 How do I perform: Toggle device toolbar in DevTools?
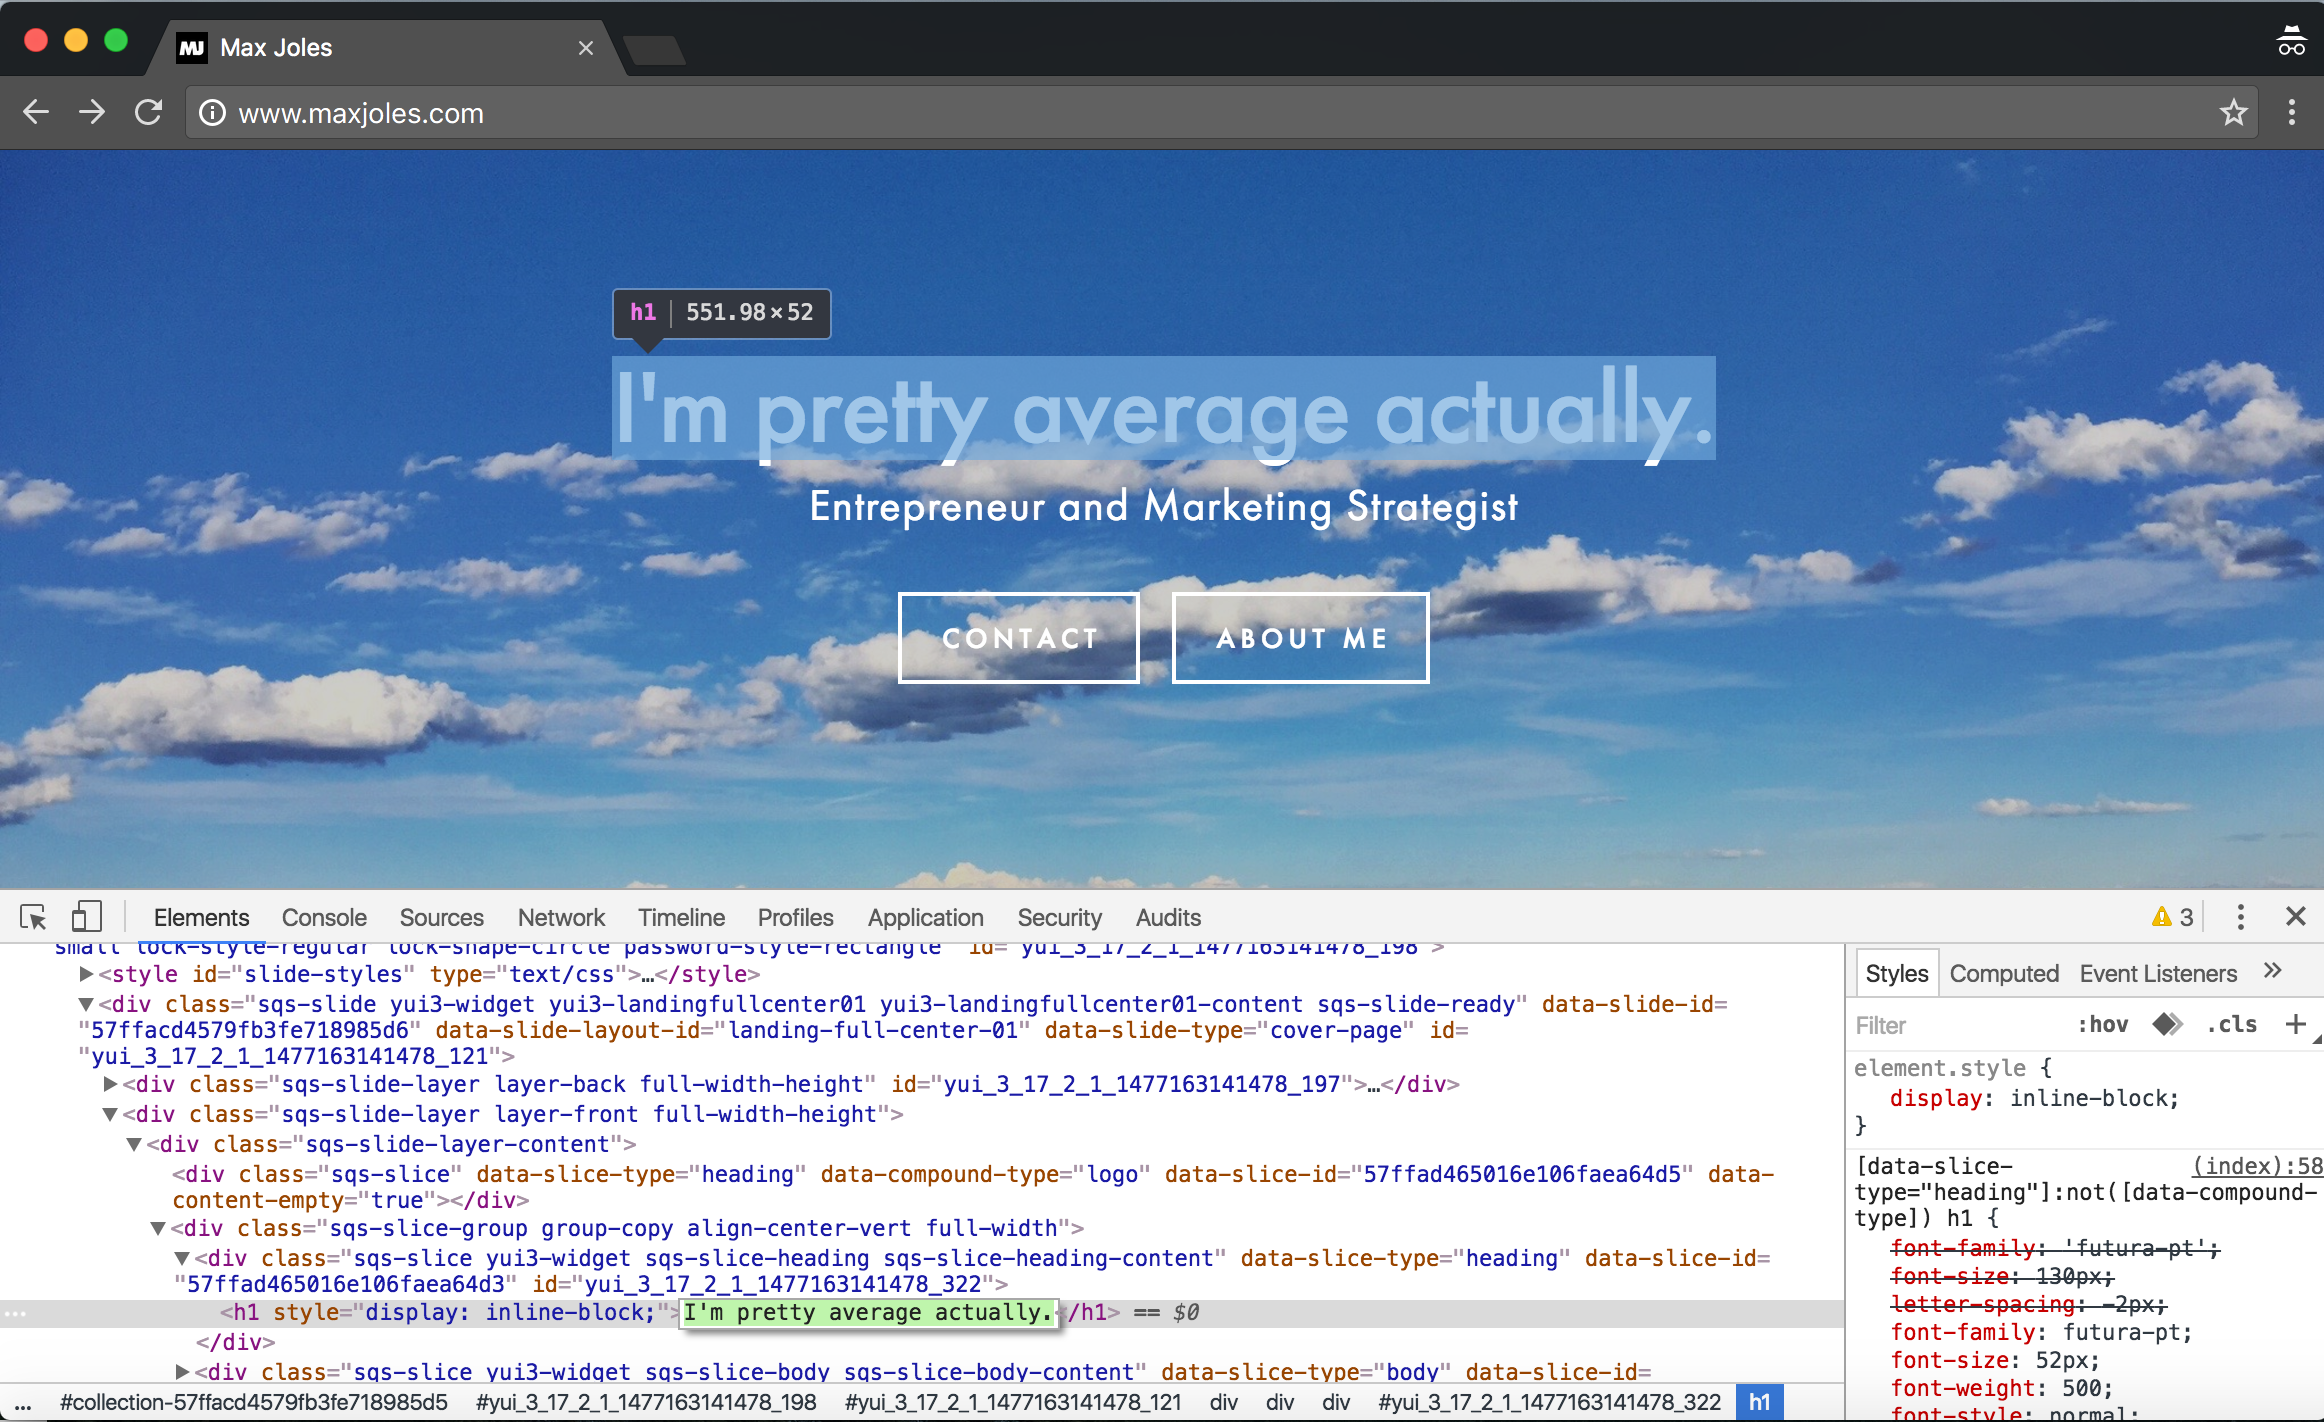(x=86, y=917)
